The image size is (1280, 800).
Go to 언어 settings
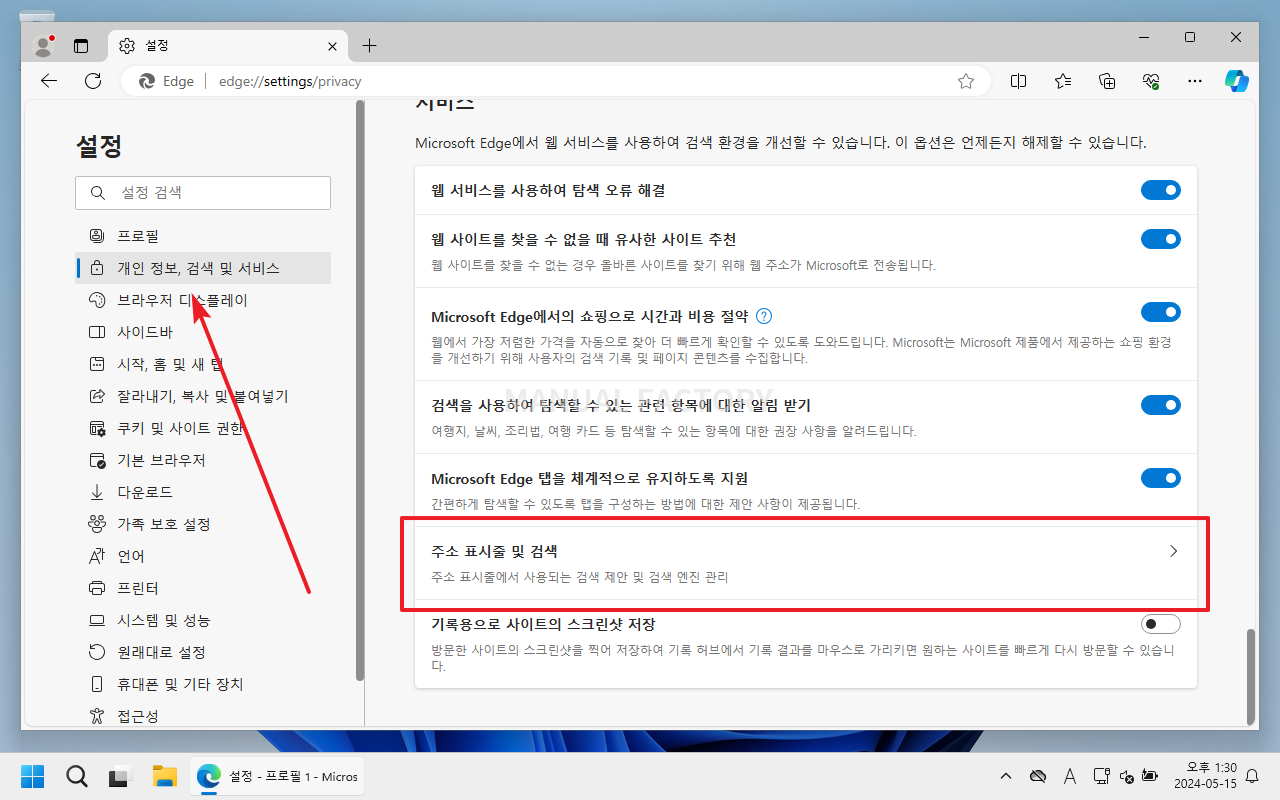[203, 556]
